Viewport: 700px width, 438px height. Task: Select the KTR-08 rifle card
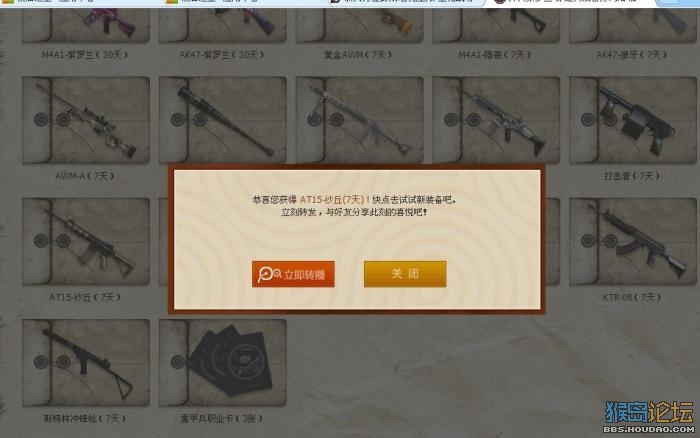coord(633,242)
